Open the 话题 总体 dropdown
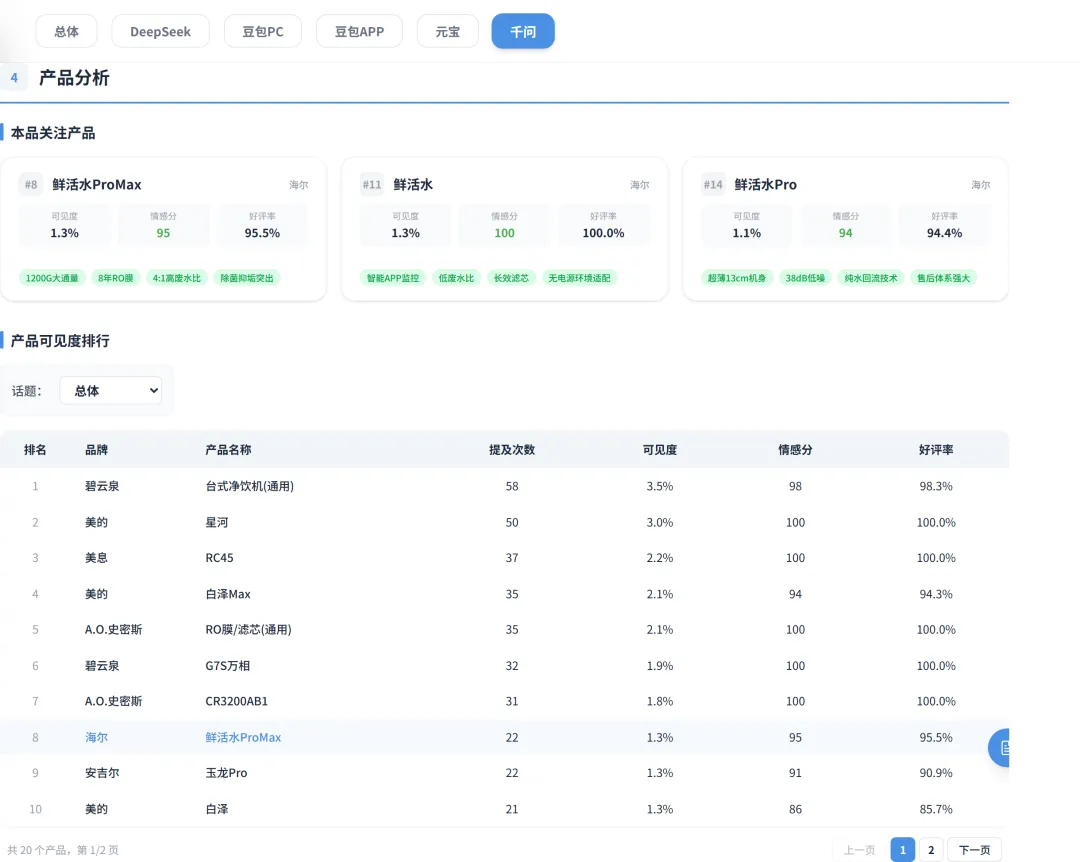Viewport: 1080px width, 862px height. point(111,391)
